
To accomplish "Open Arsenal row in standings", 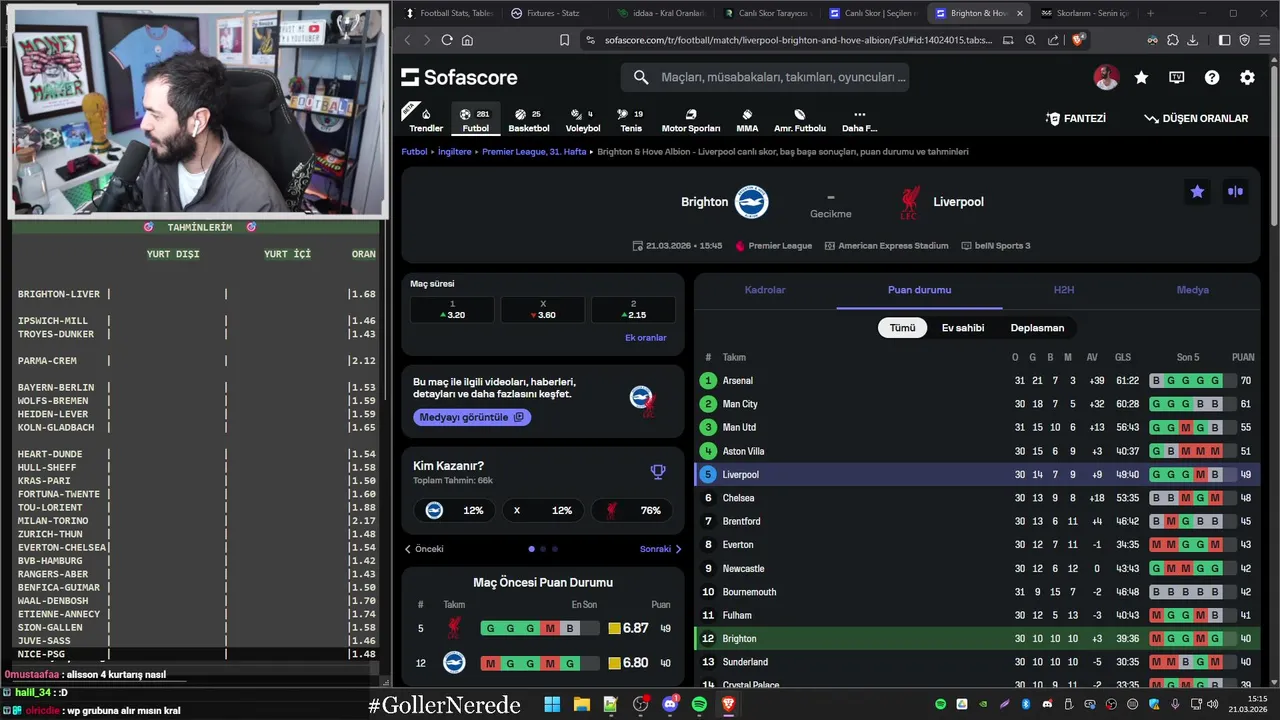I will tap(977, 381).
